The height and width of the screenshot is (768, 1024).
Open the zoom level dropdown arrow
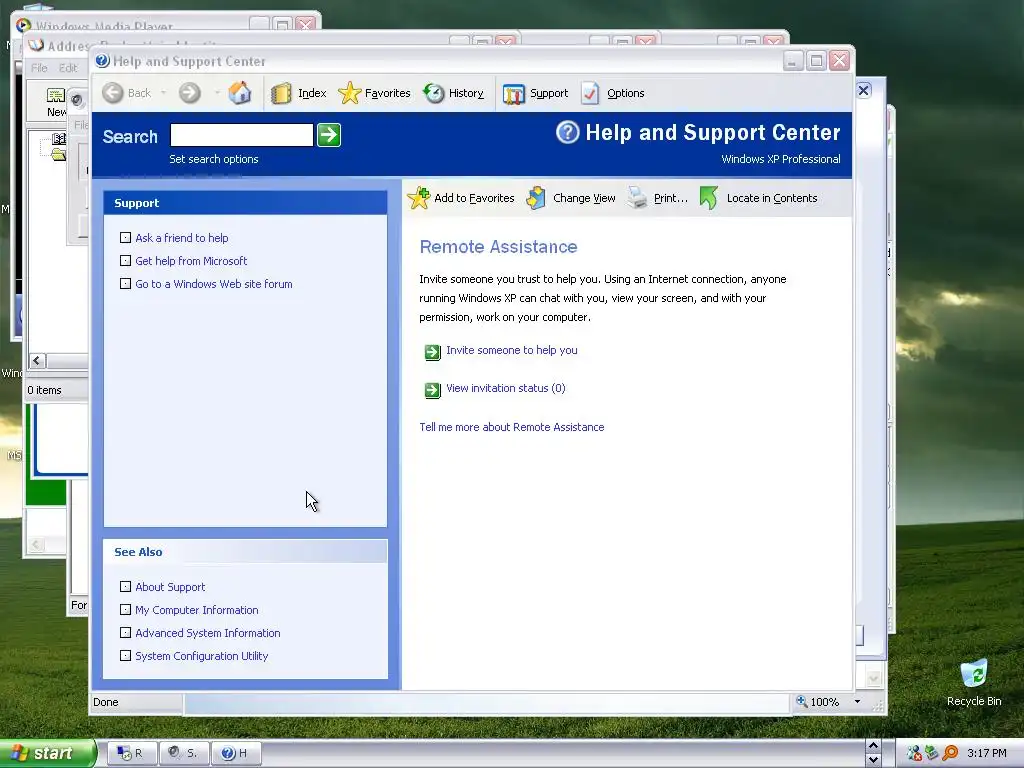click(857, 701)
